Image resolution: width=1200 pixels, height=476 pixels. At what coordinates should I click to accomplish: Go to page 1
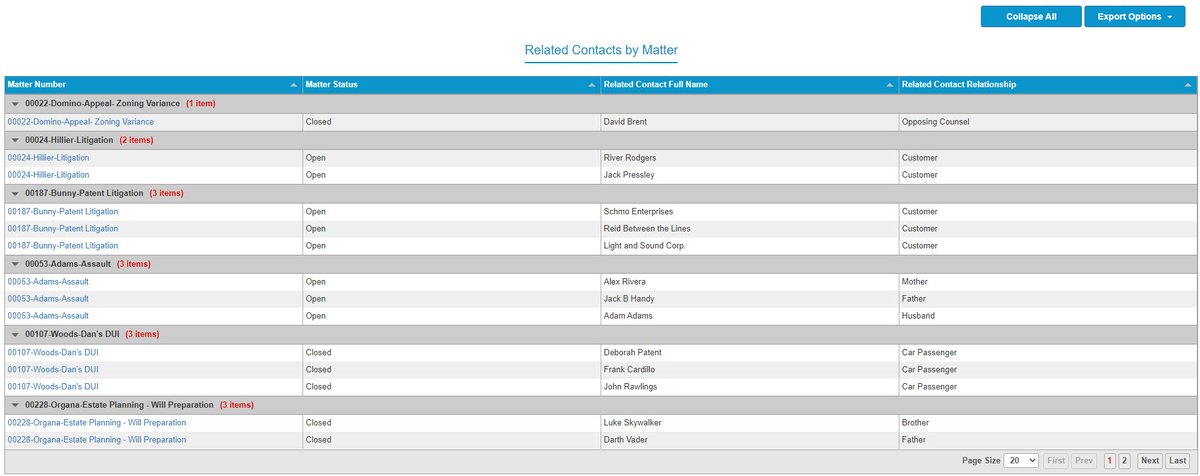[x=1109, y=461]
